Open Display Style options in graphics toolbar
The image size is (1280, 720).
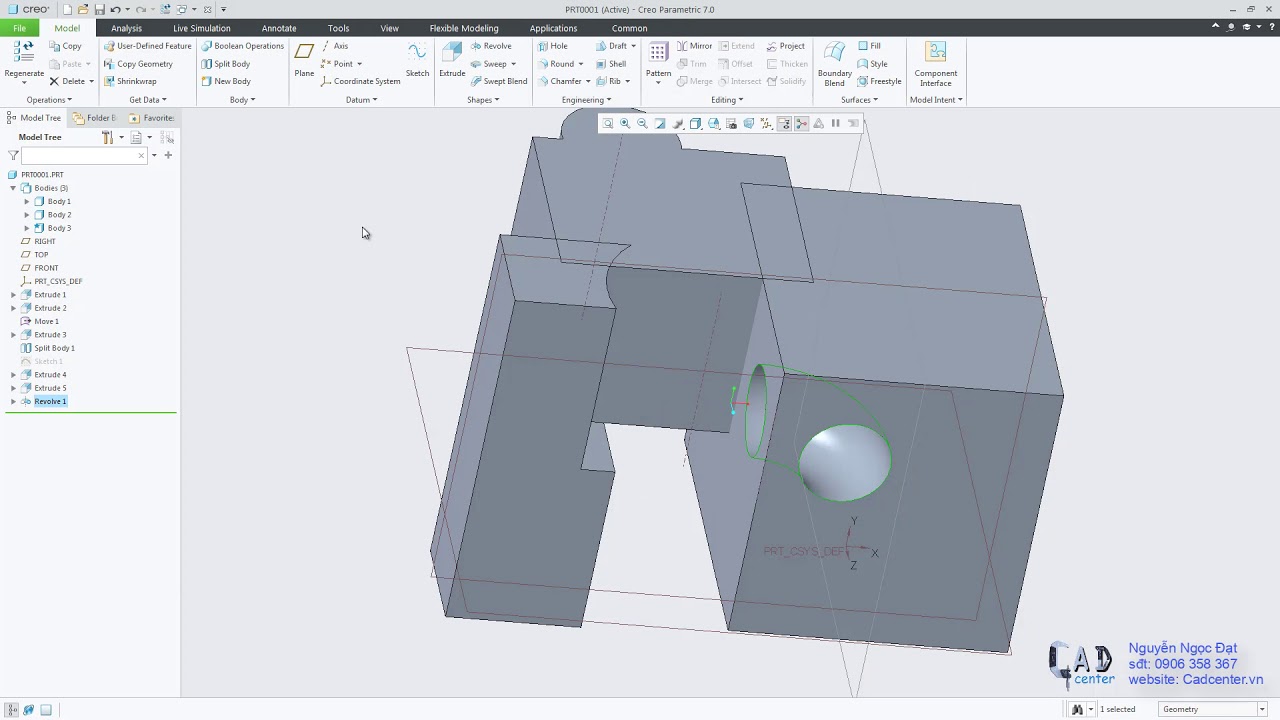click(x=696, y=123)
